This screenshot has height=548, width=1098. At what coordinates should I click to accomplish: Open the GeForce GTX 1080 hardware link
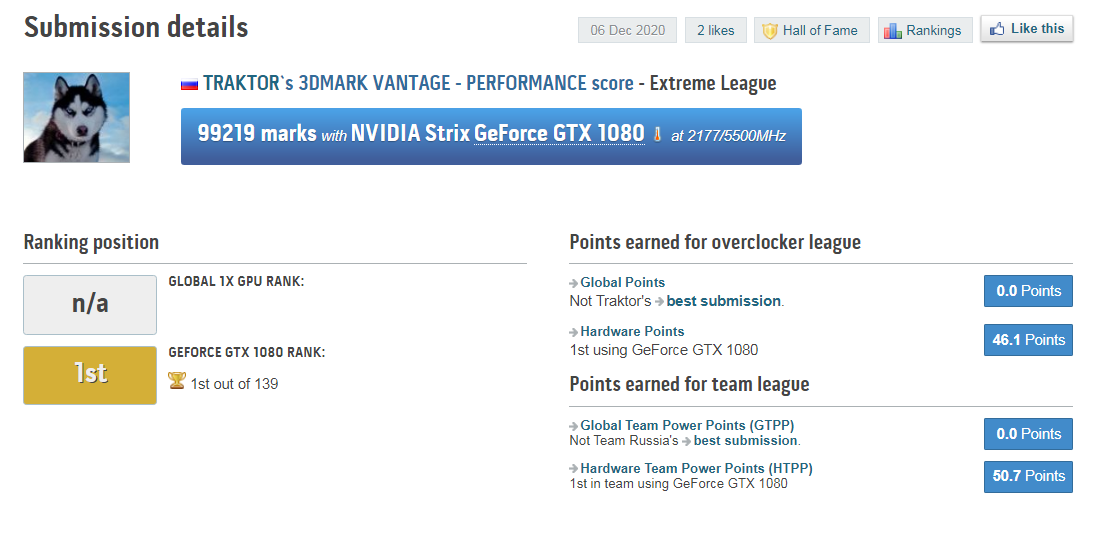[559, 133]
